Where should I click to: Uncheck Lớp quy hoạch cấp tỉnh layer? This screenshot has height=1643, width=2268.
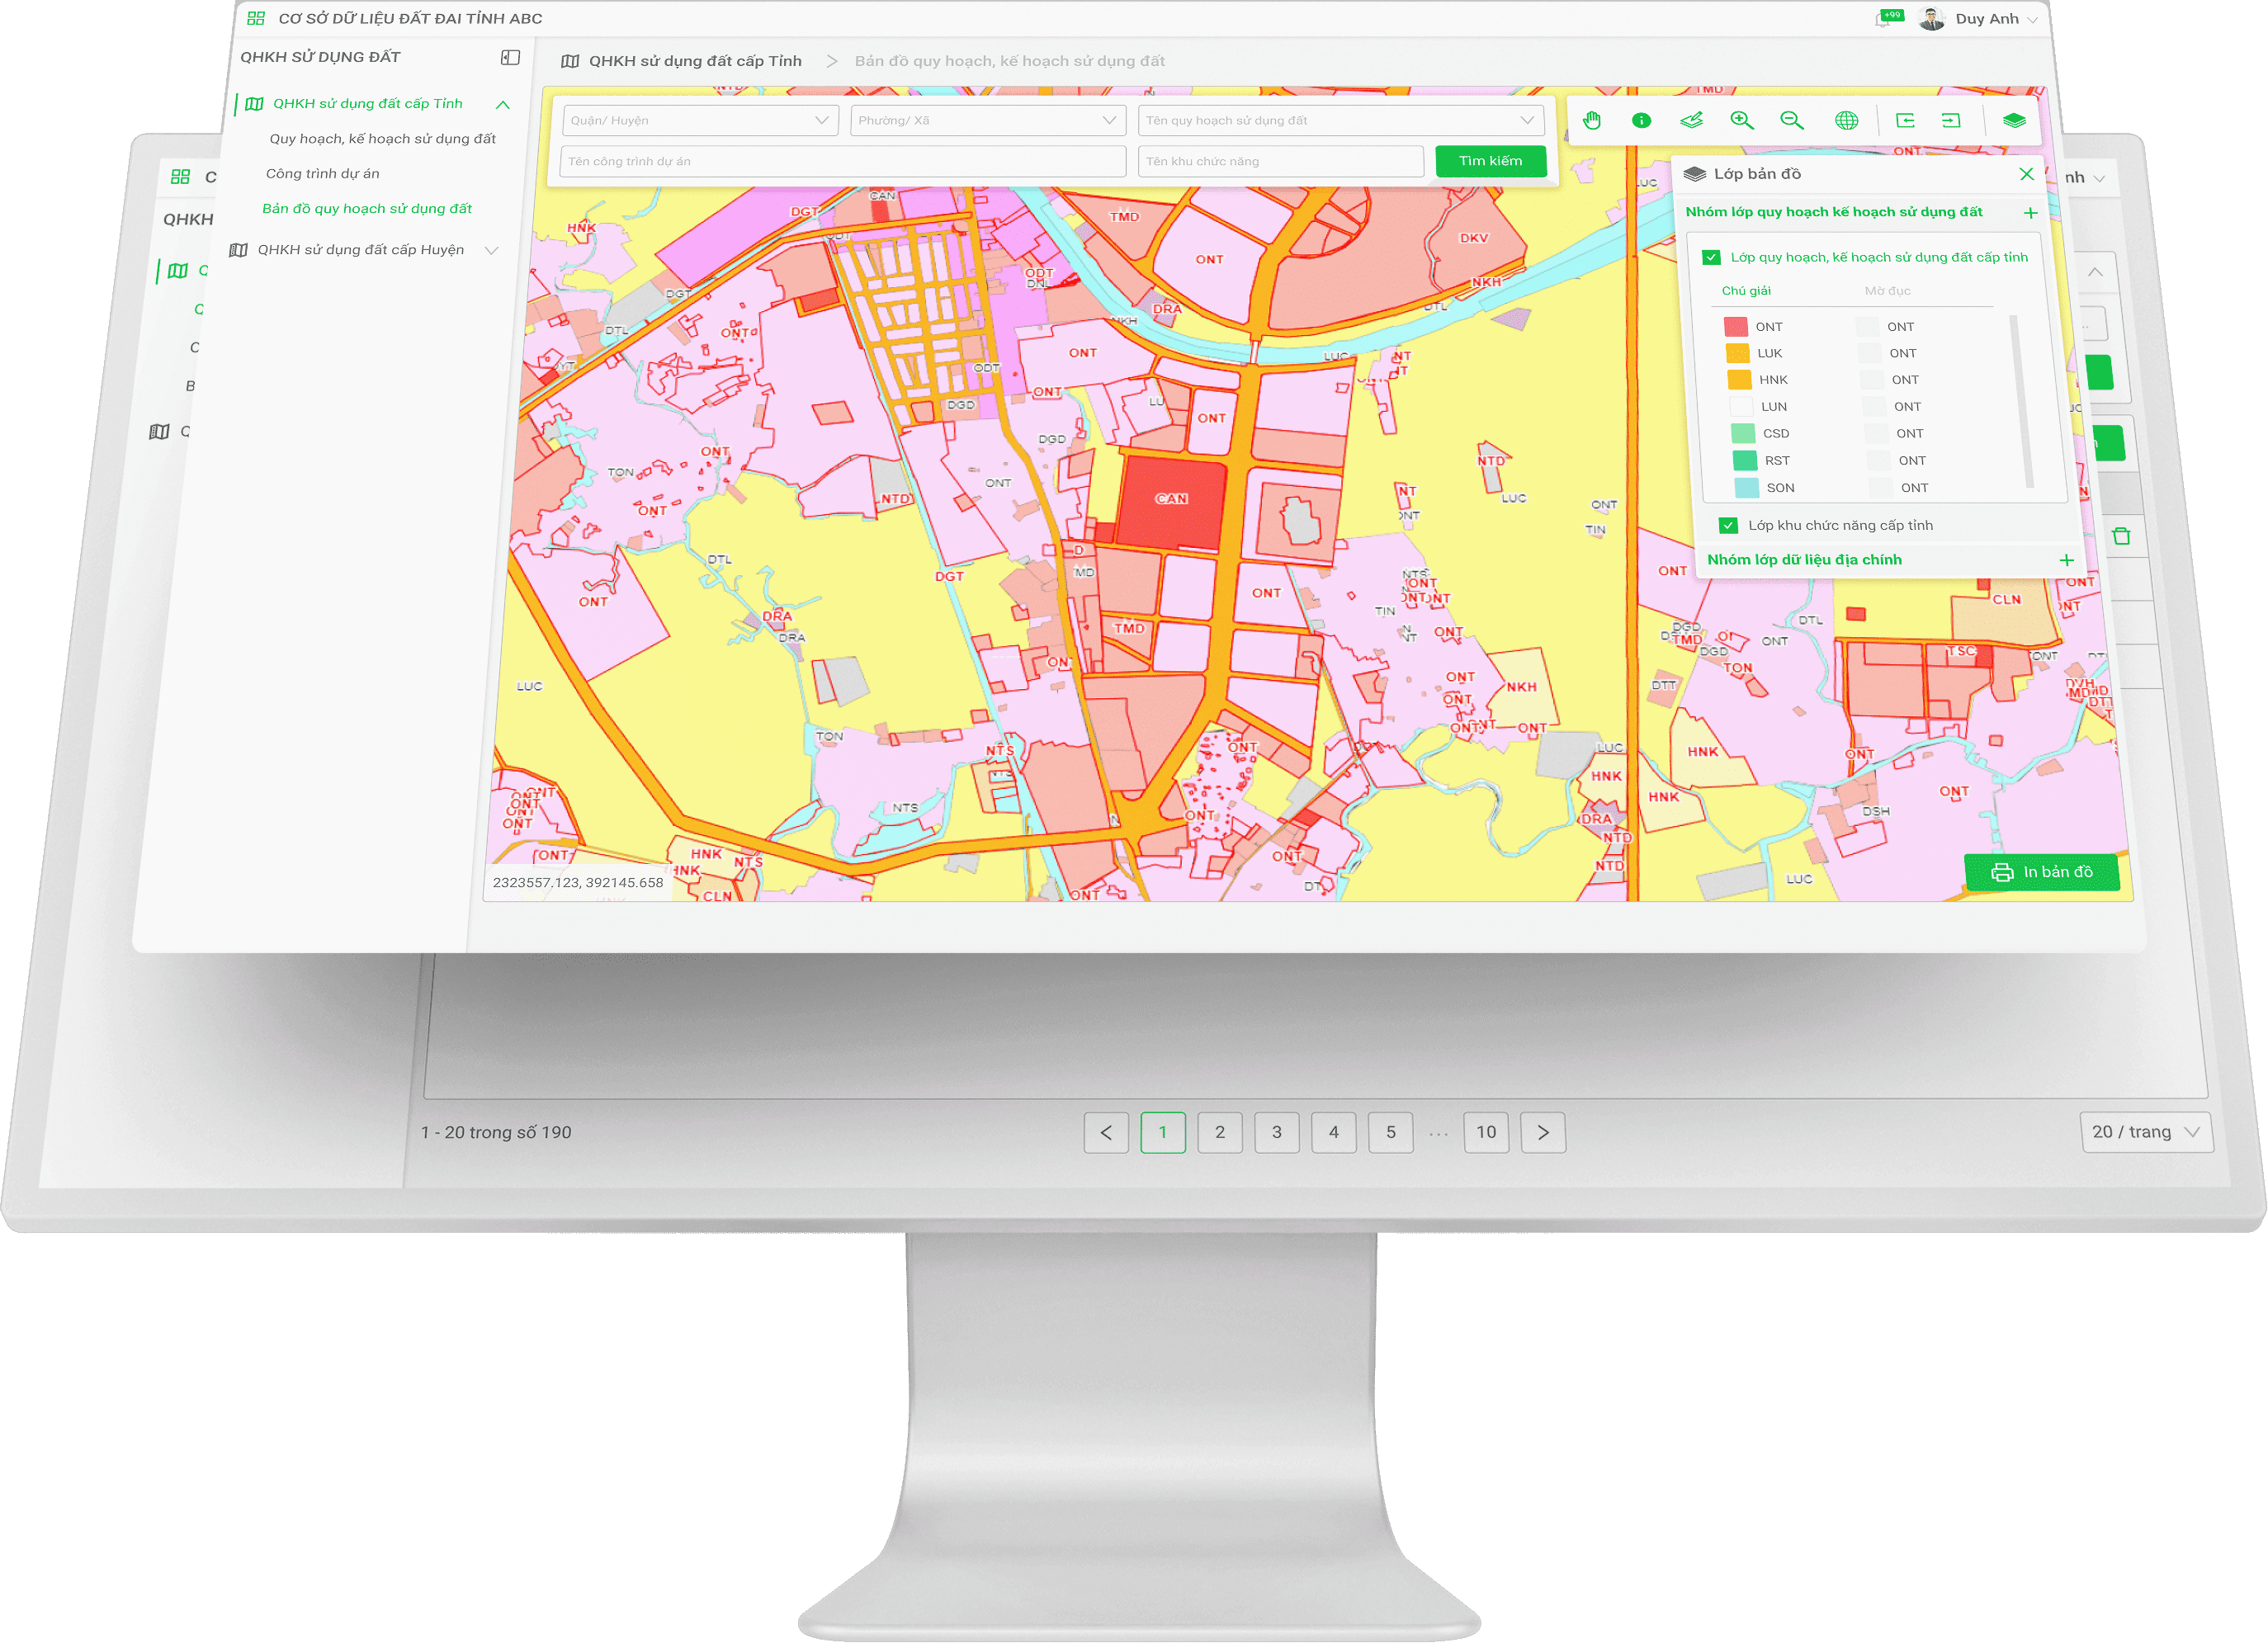pos(1712,257)
